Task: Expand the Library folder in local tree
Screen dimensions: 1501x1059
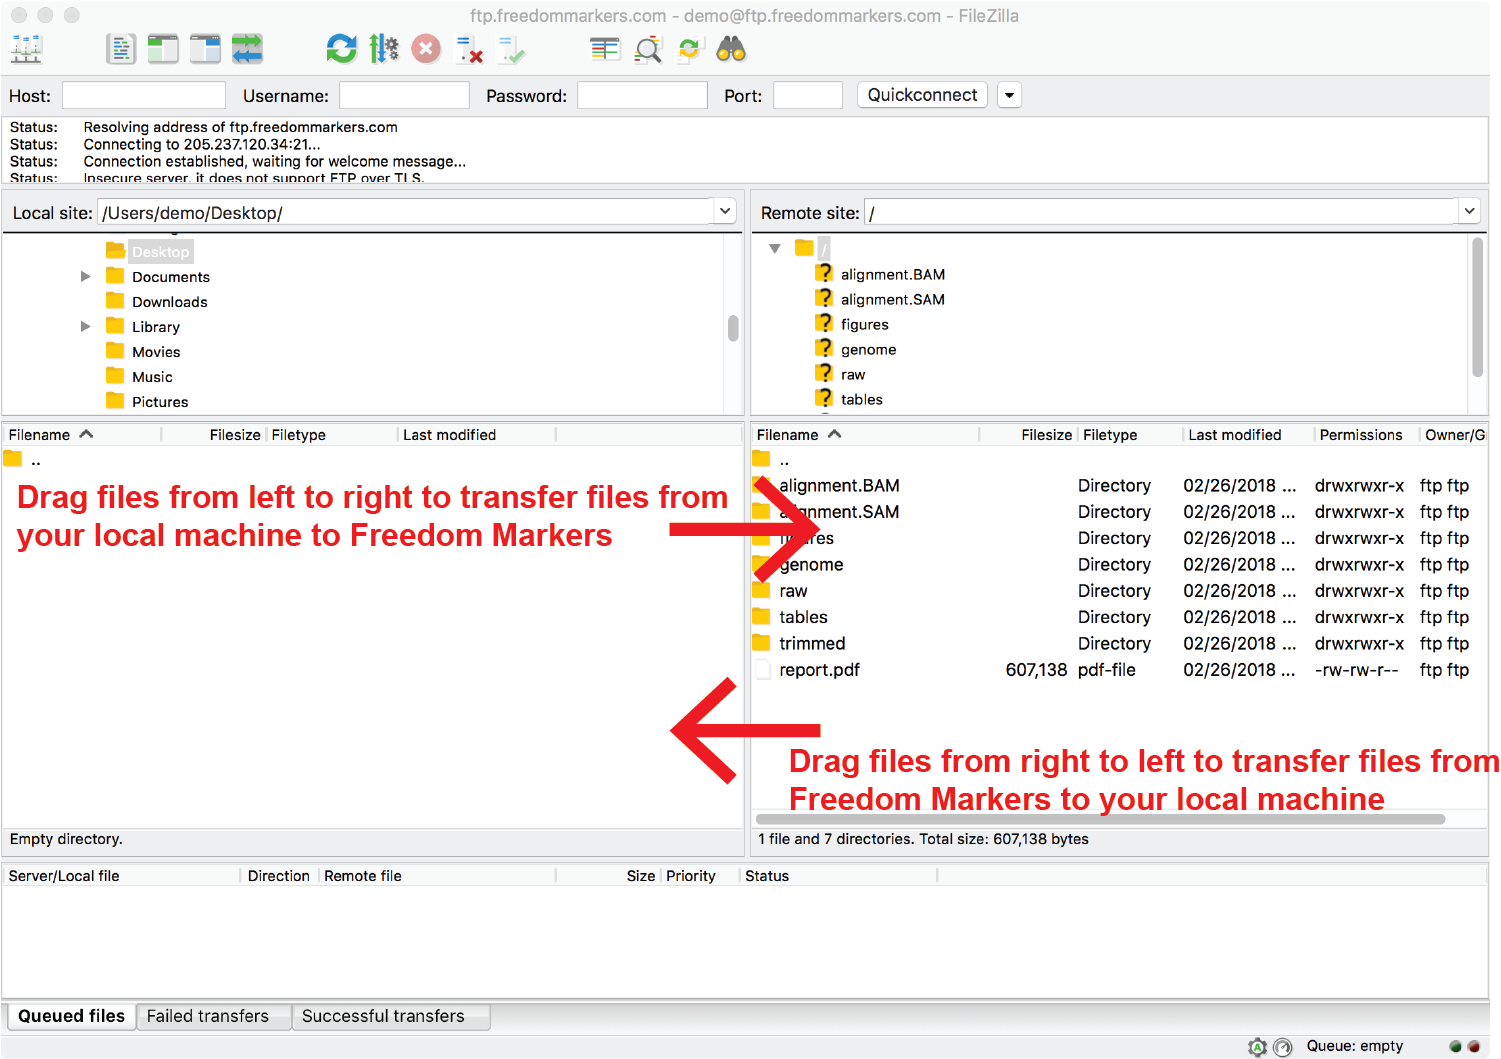Action: (86, 327)
